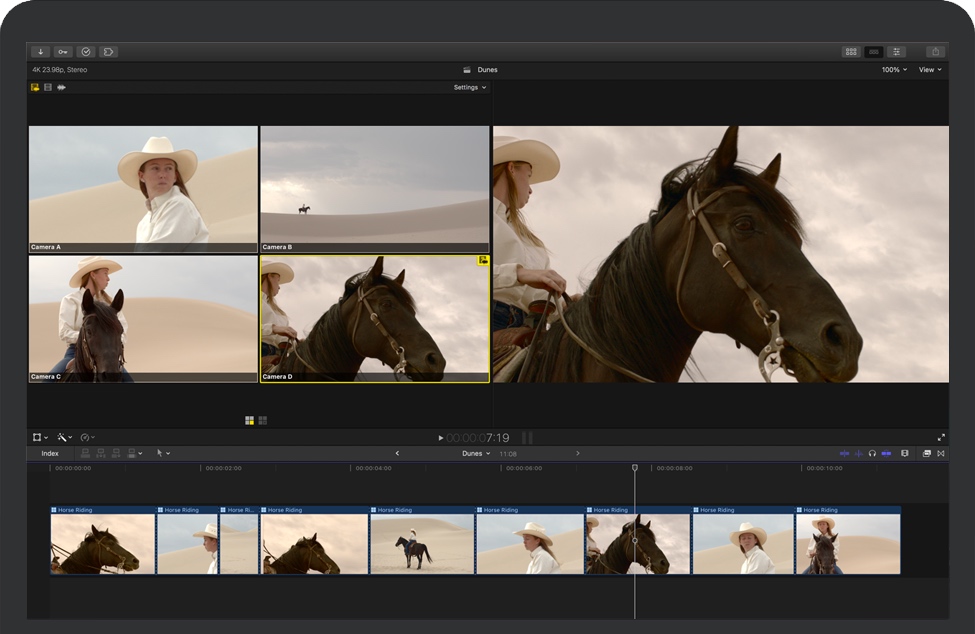This screenshot has width=975, height=634.
Task: Open the Select tool pop-up menu
Action: tap(163, 453)
